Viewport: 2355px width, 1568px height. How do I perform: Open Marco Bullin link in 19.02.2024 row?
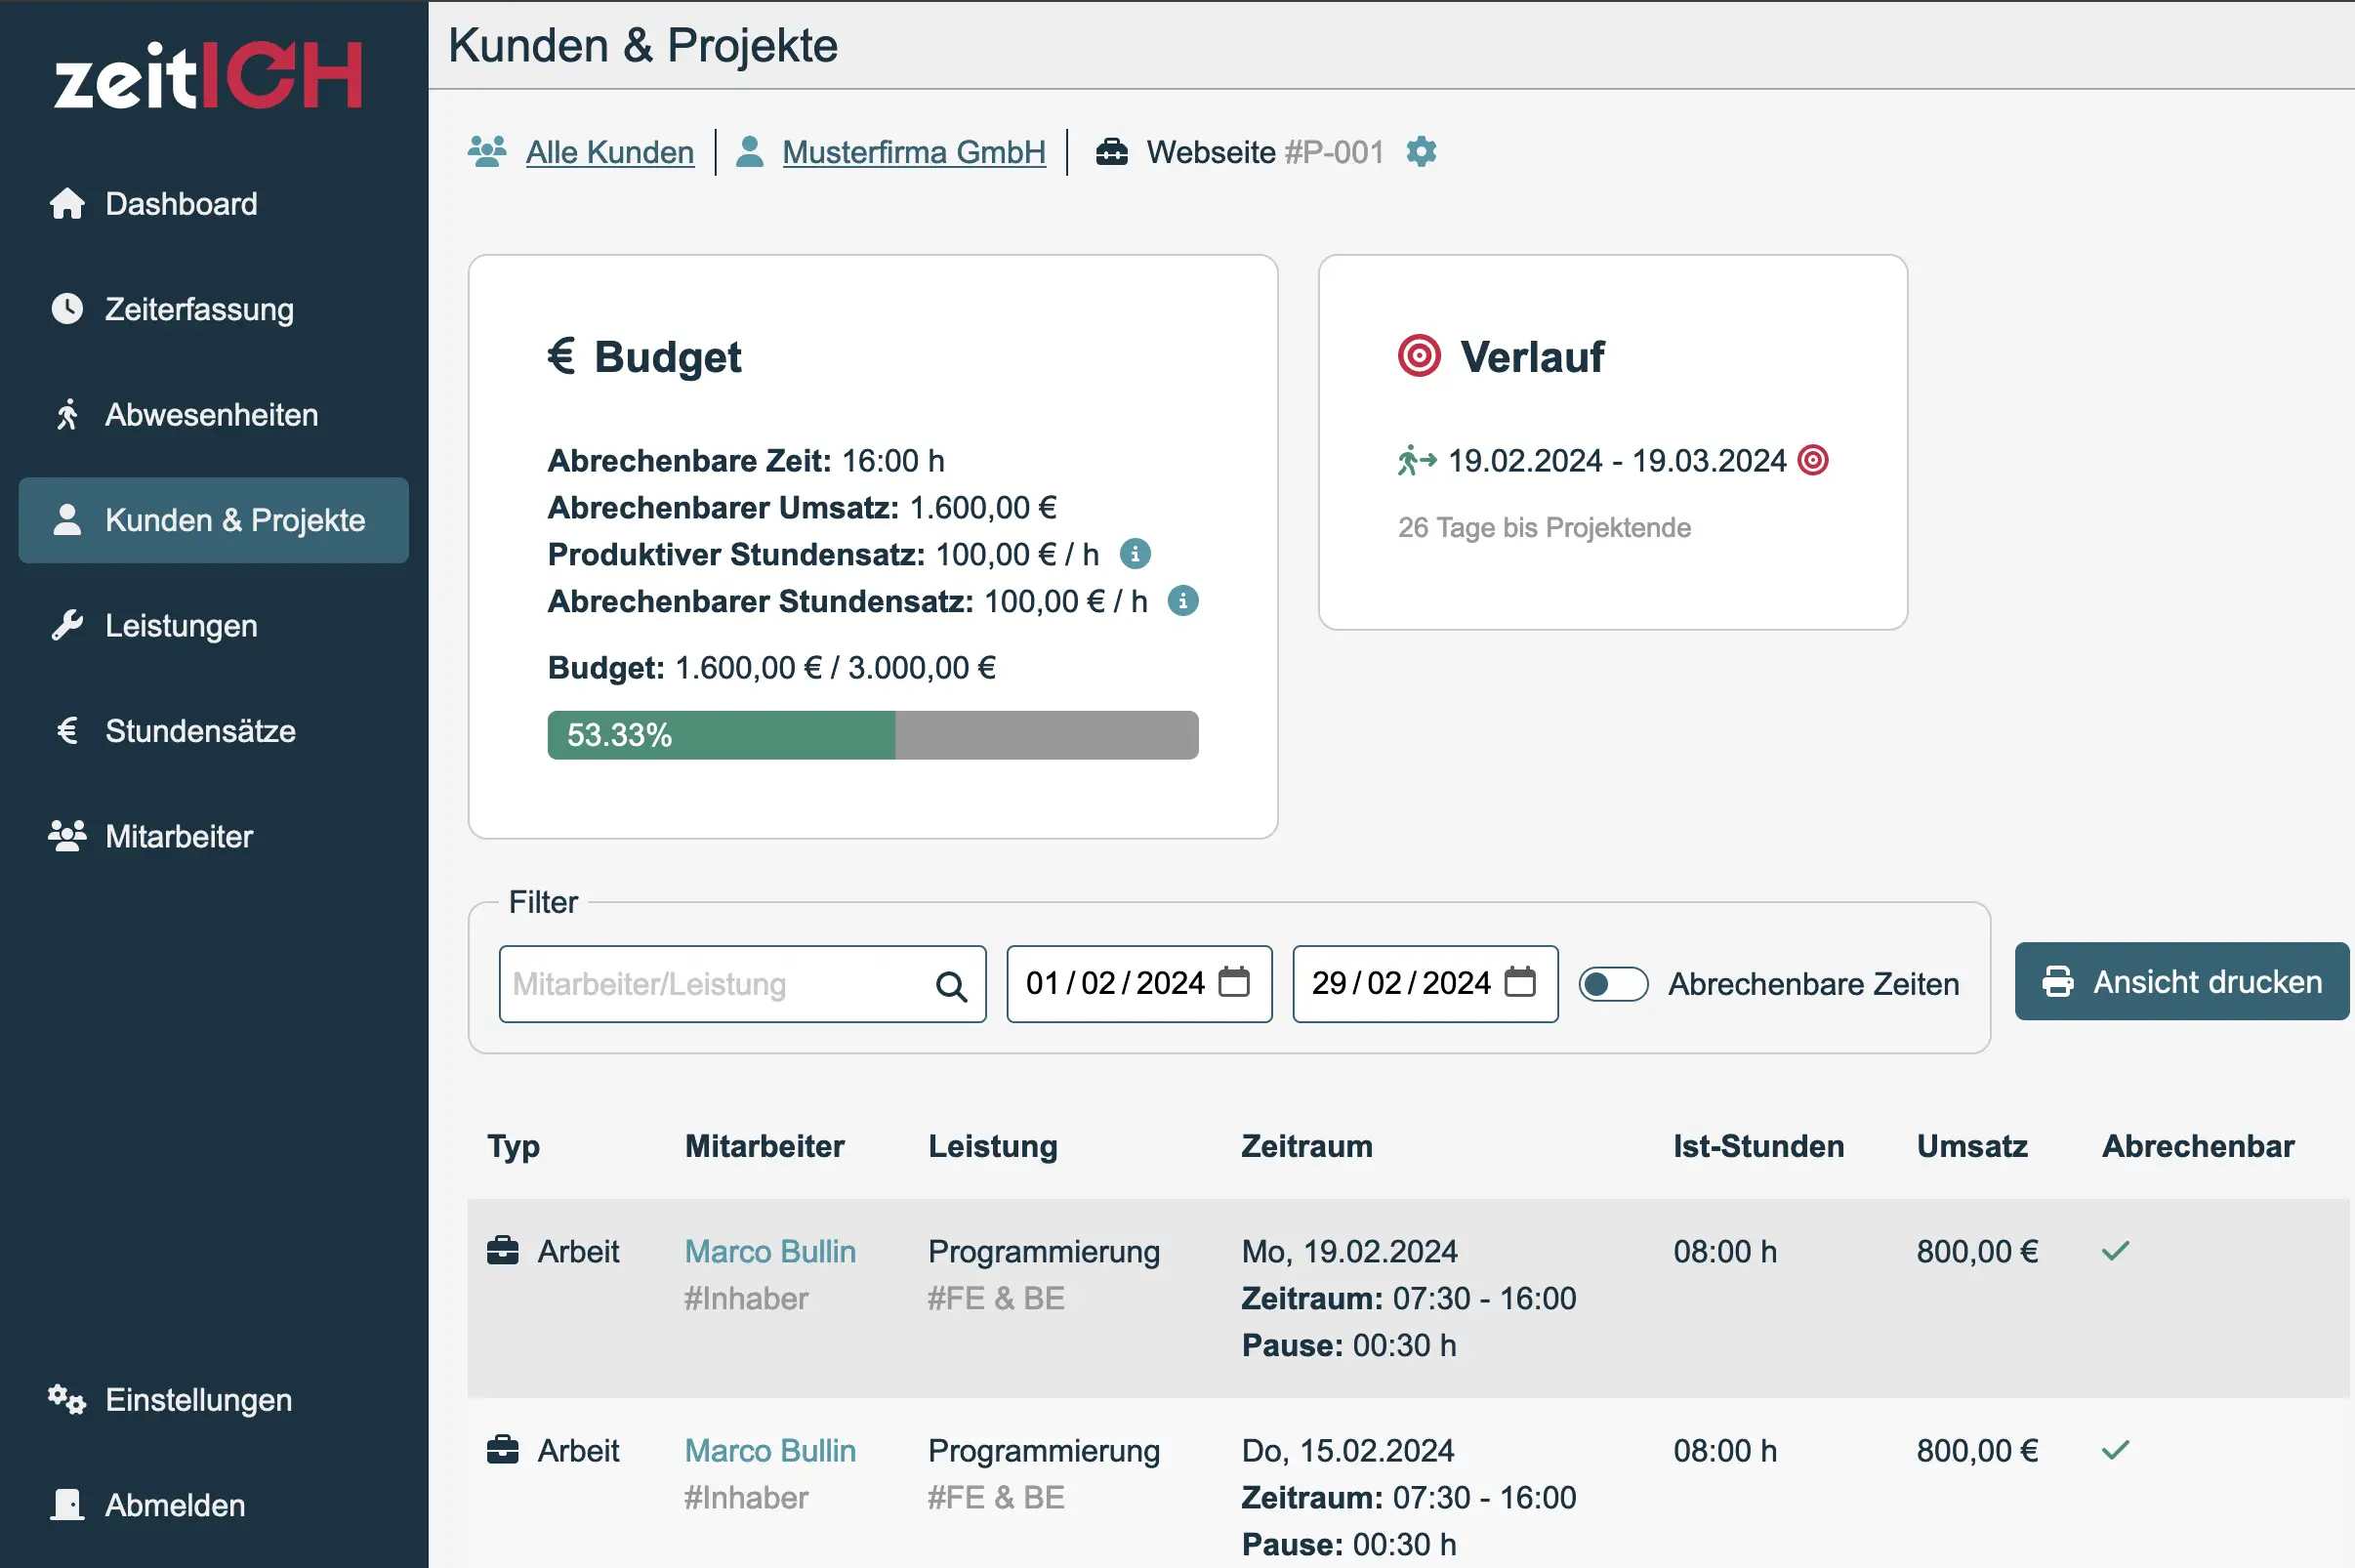click(770, 1252)
